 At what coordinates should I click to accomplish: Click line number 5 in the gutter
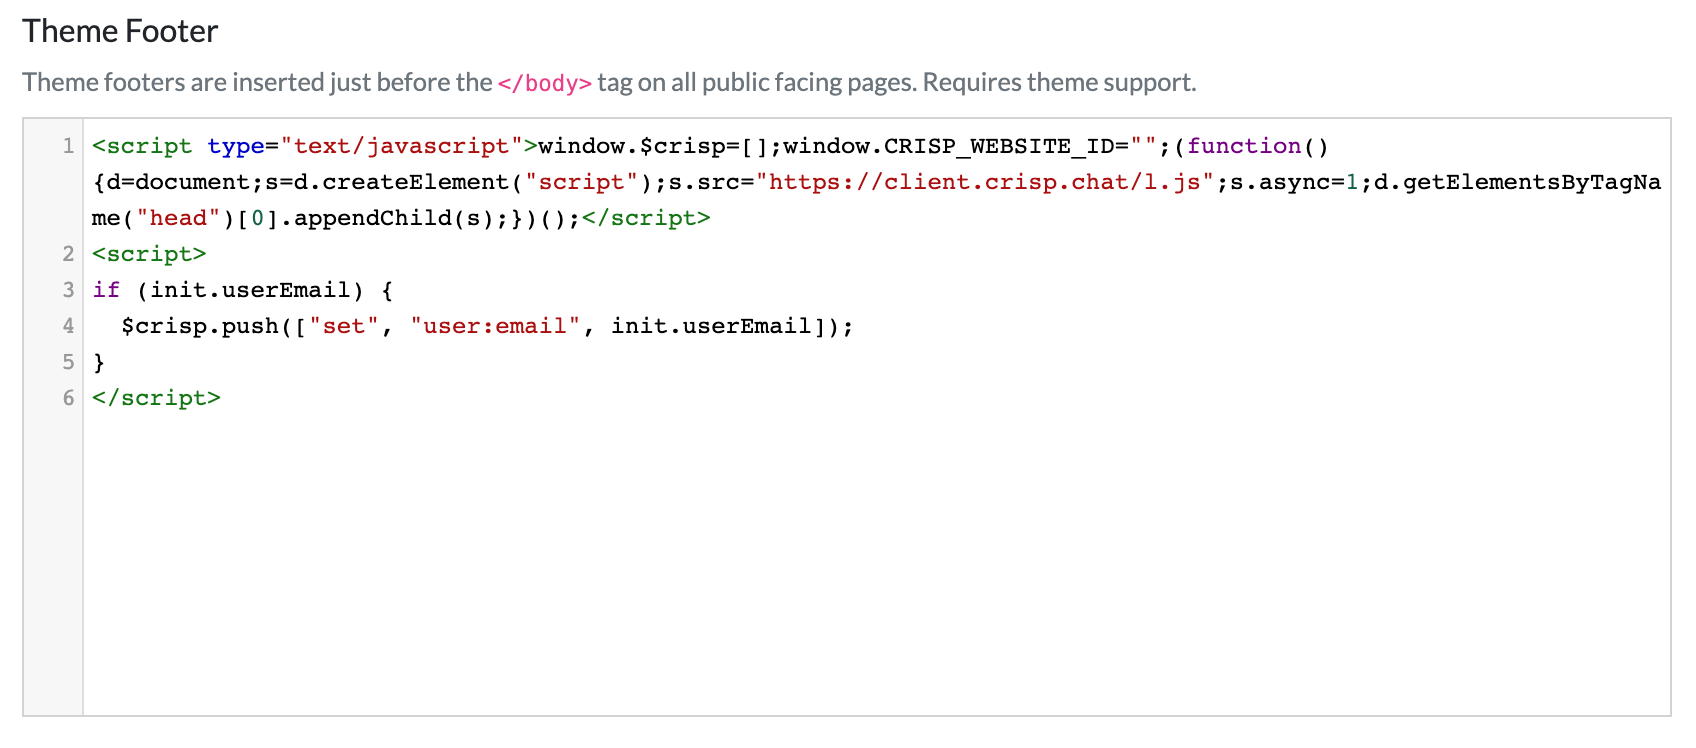coord(68,362)
